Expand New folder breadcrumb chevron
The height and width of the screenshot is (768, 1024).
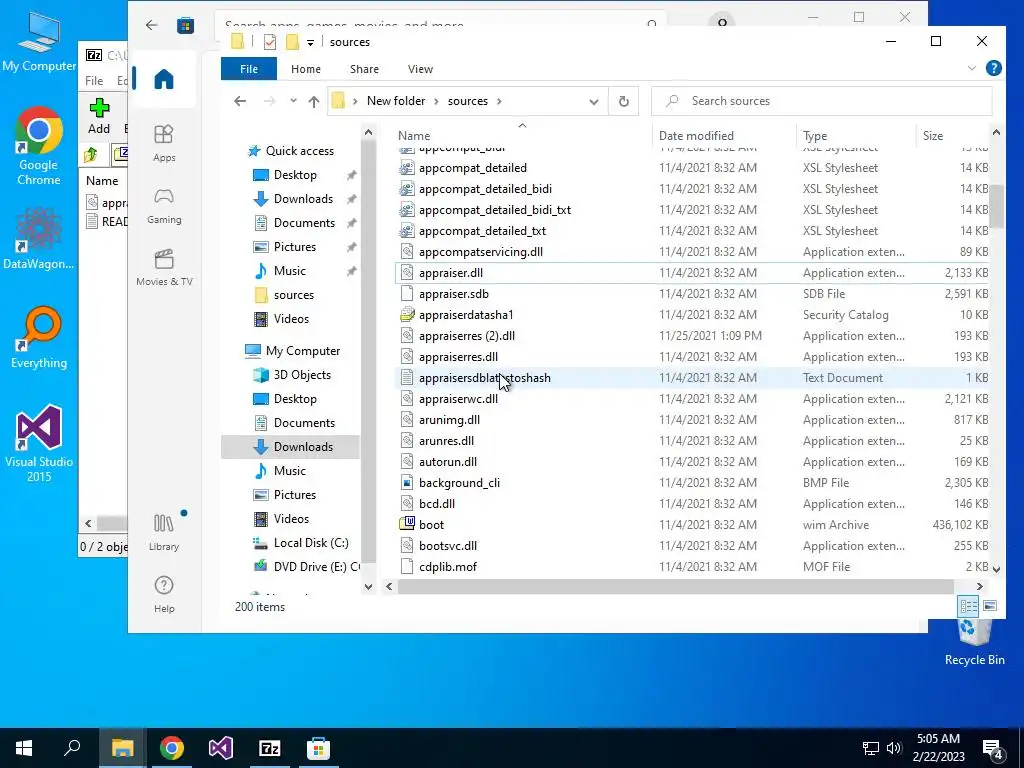click(x=437, y=101)
